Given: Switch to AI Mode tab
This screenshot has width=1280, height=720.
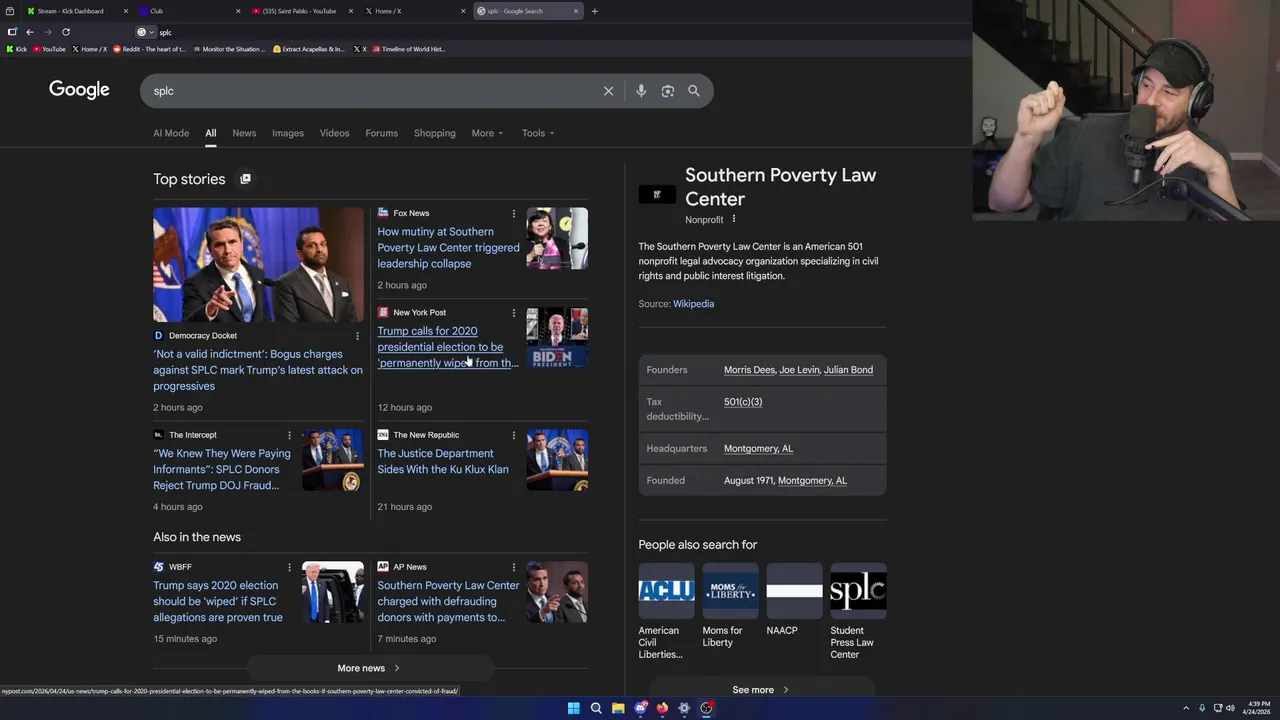Looking at the screenshot, I should [171, 133].
